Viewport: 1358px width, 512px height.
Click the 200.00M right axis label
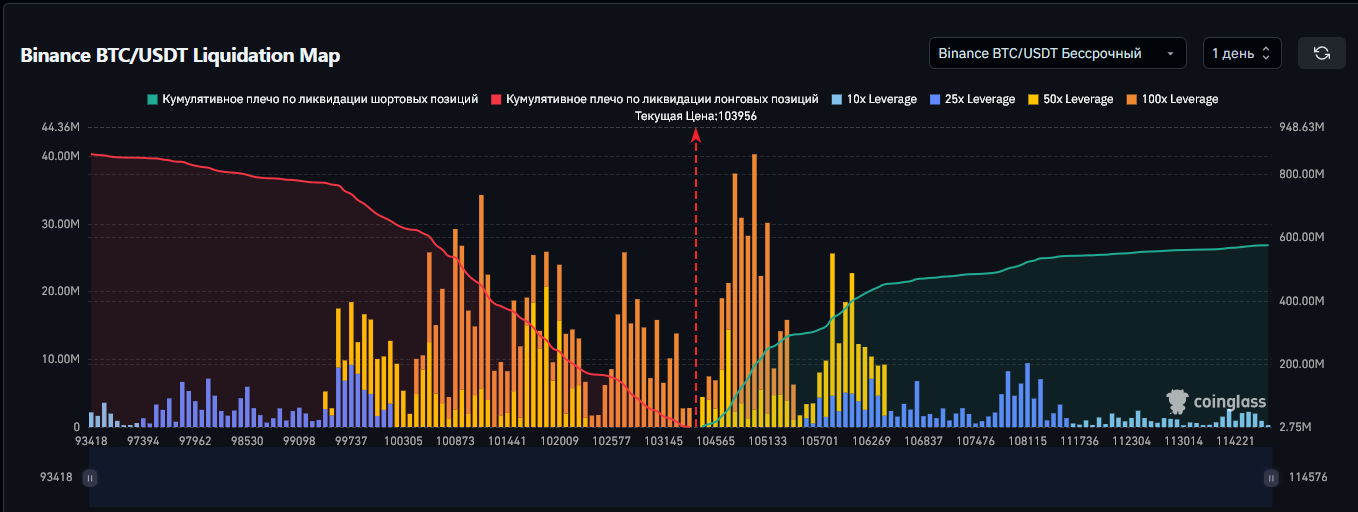tap(1301, 364)
